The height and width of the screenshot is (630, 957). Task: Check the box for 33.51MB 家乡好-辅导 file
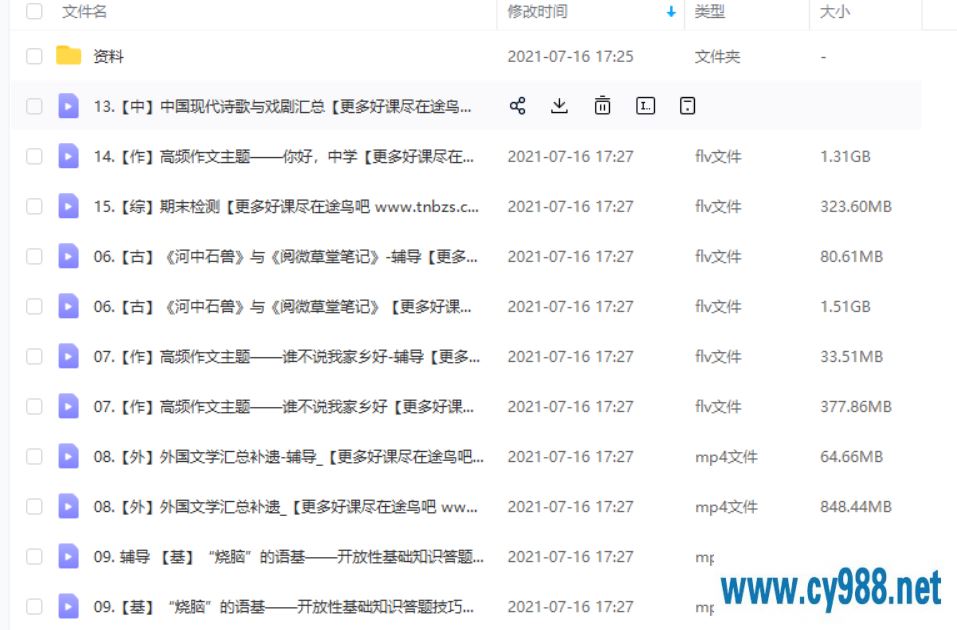click(x=34, y=357)
